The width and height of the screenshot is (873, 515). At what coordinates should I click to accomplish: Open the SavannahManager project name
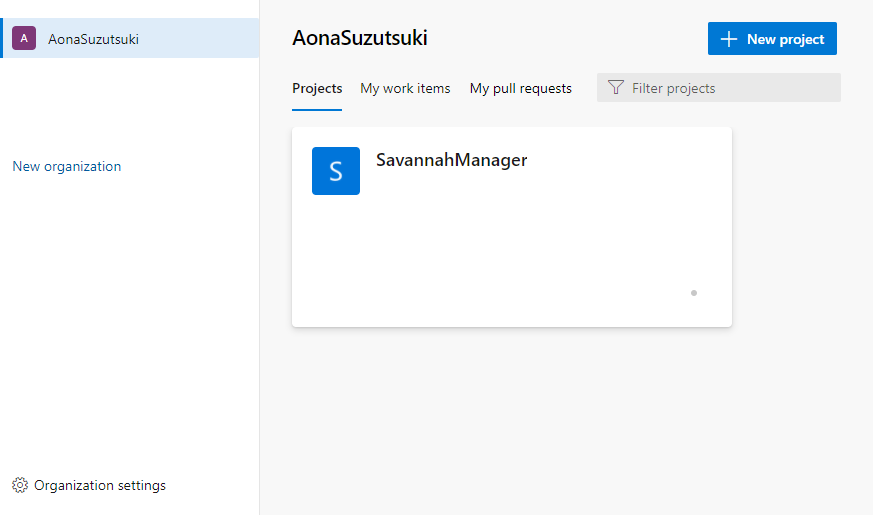(452, 160)
